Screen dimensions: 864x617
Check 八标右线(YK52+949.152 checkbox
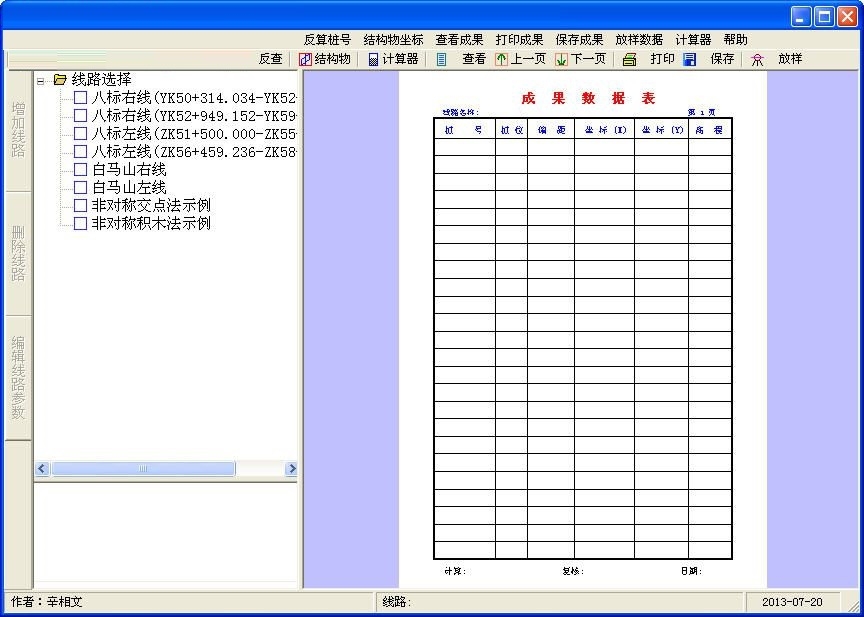80,116
